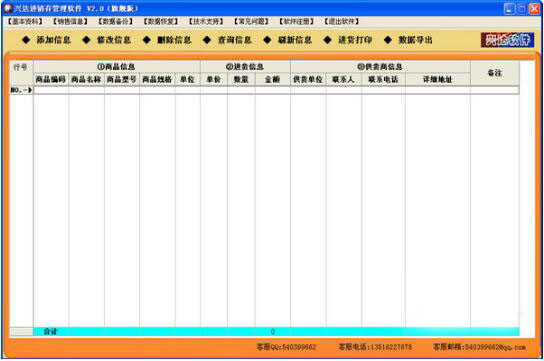This screenshot has width=544, height=361.
Task: Open 查询信息 search function
Action: 227,40
